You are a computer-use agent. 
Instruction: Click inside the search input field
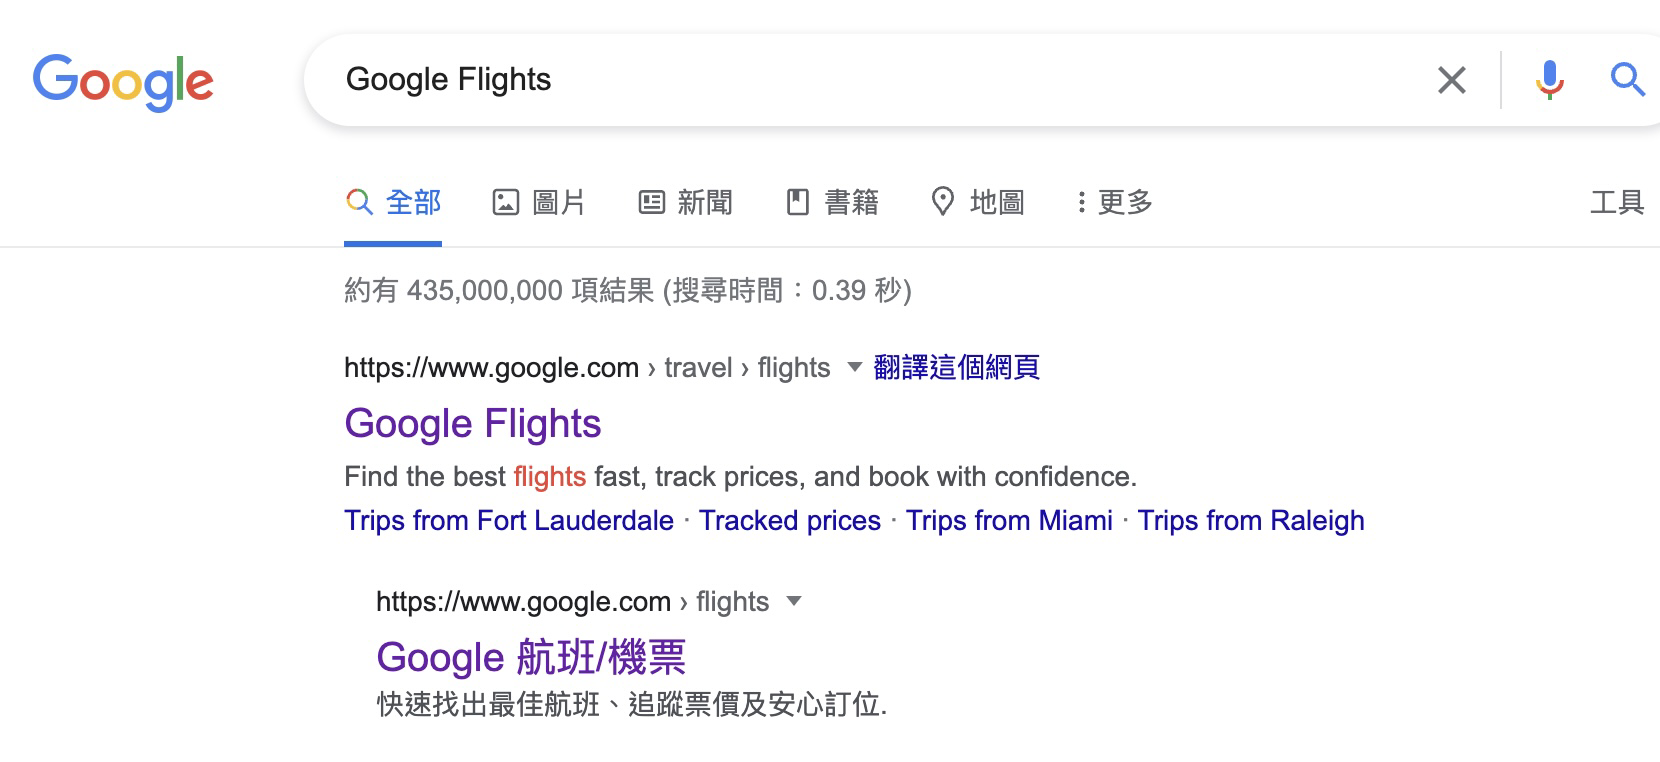(x=800, y=80)
